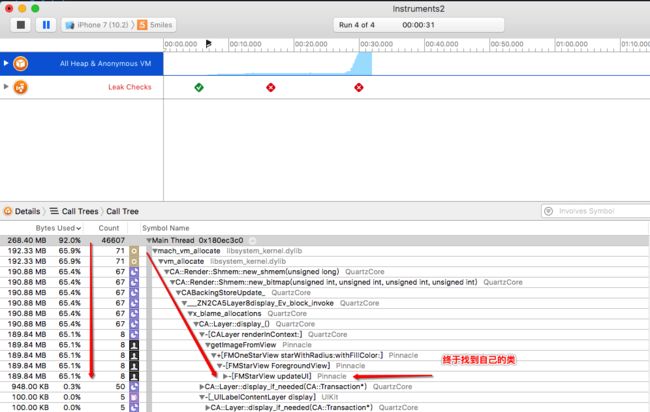Collapse the mach_vm_allocate row

pyautogui.click(x=155, y=251)
